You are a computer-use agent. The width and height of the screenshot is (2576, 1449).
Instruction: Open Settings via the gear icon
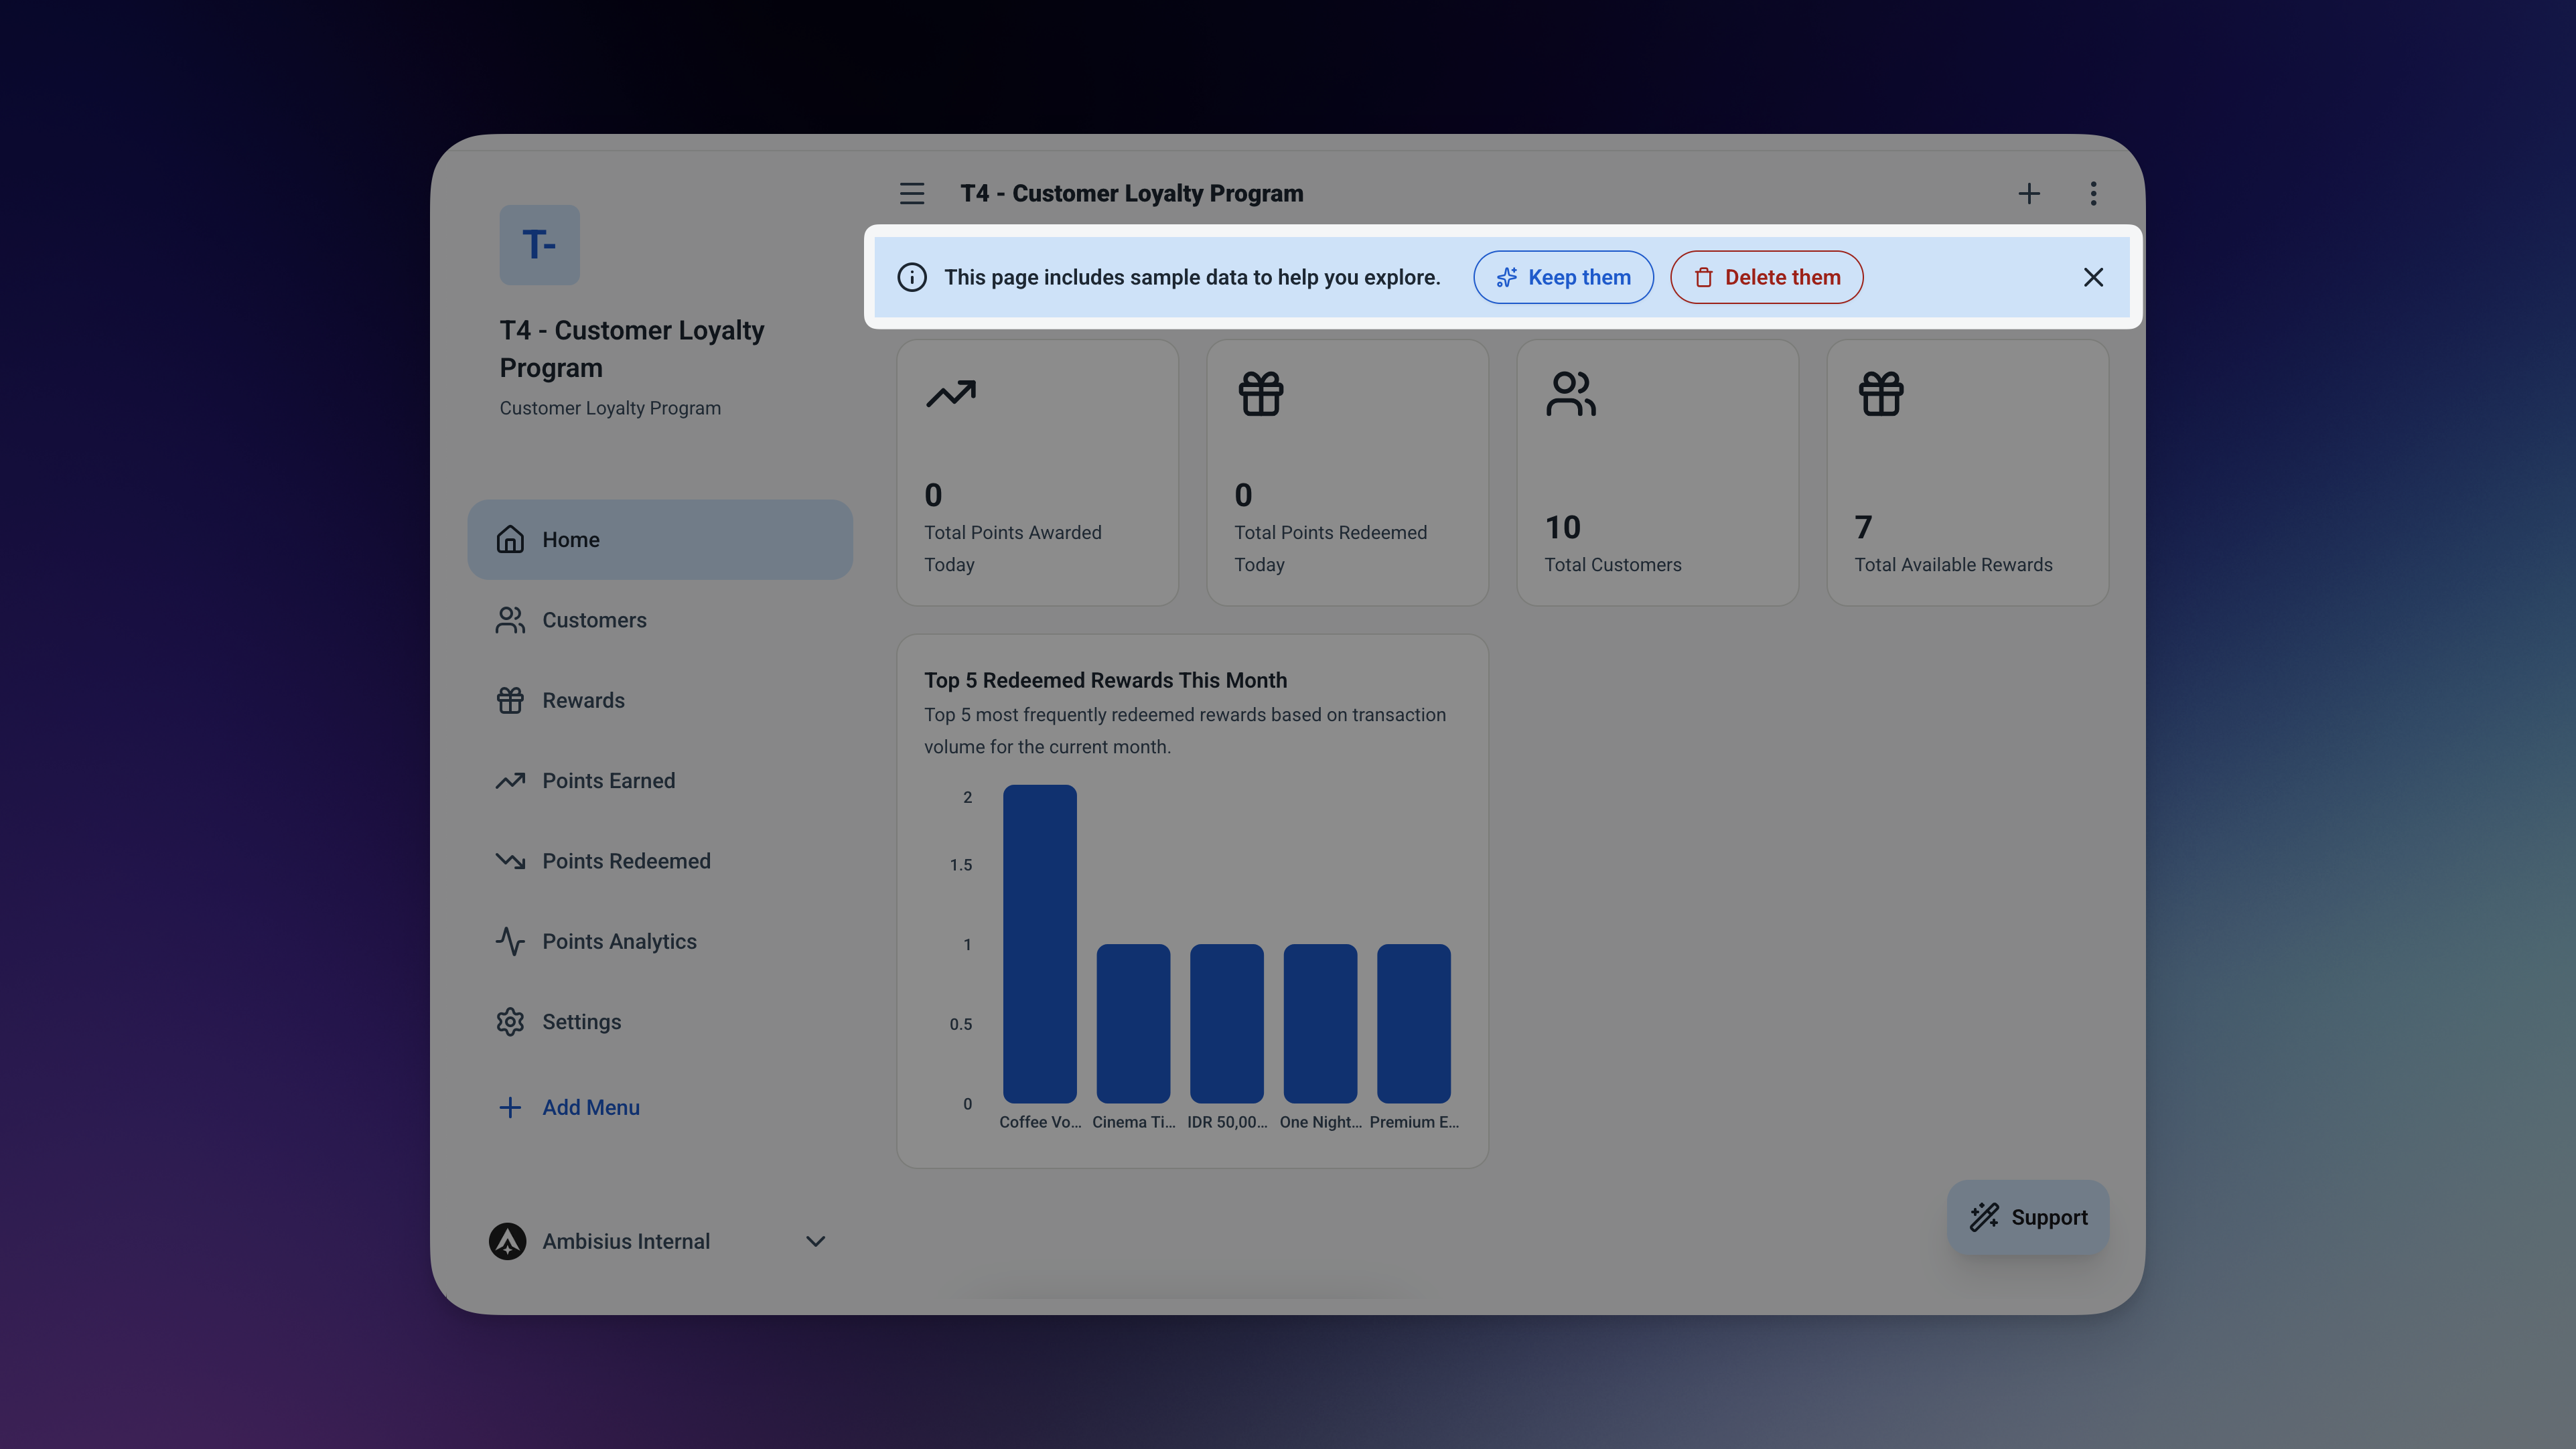tap(510, 1021)
